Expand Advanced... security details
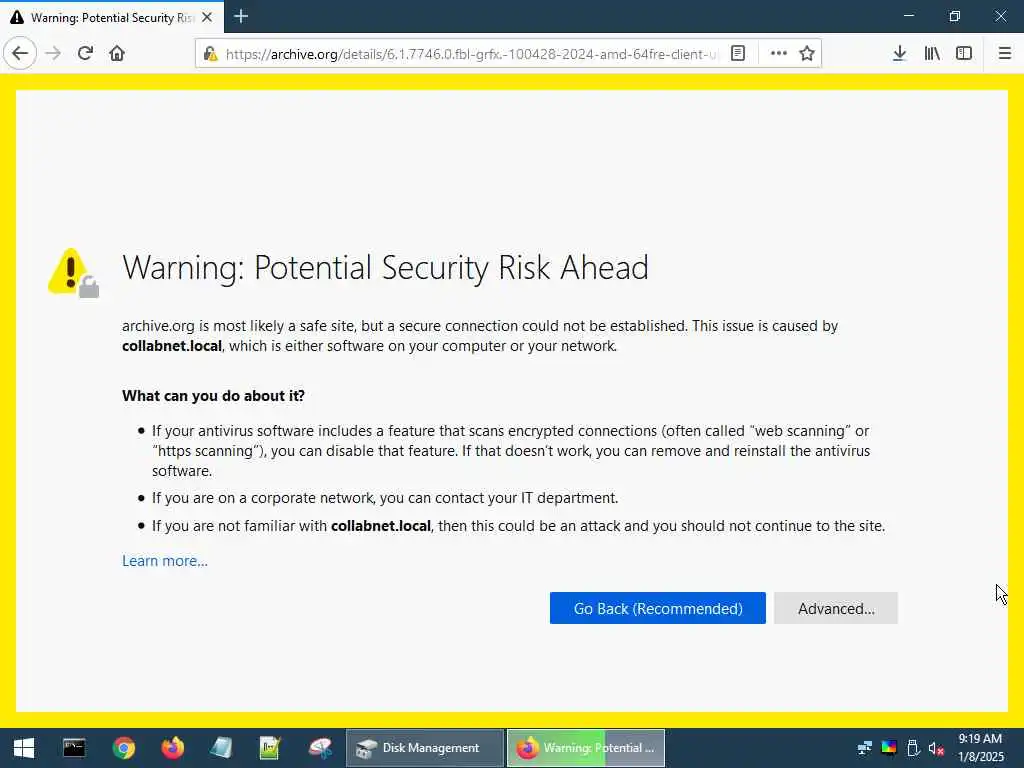 click(x=836, y=608)
